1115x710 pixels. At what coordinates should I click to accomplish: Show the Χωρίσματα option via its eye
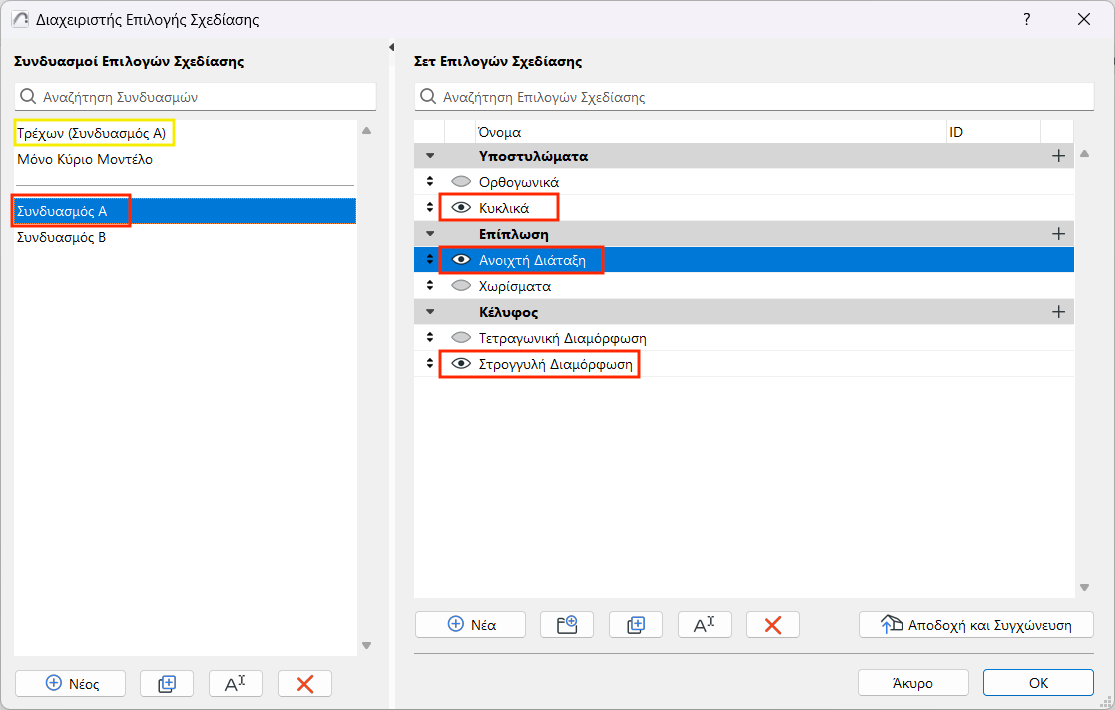[461, 285]
